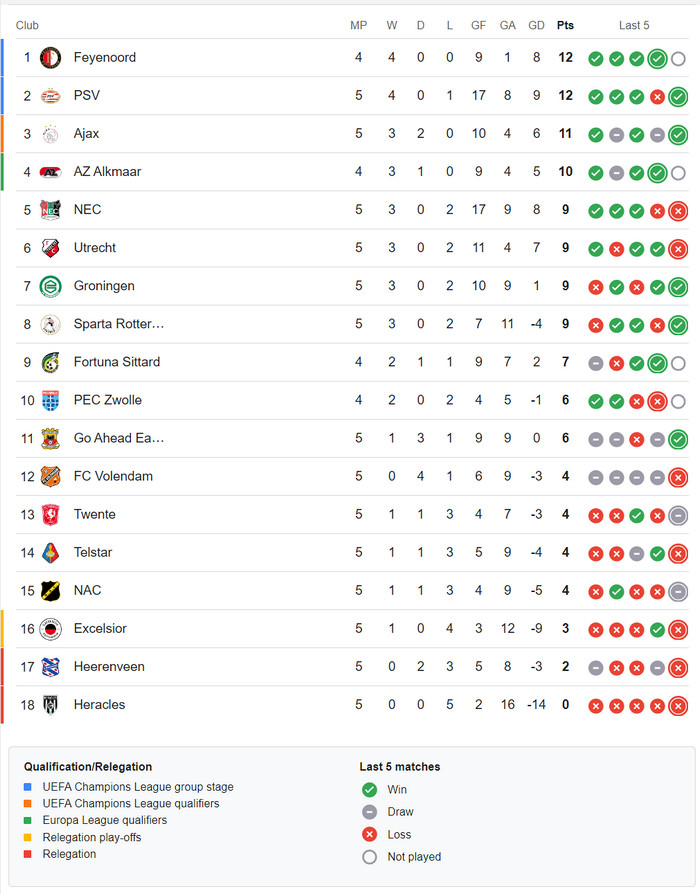Open the Sparta Rotterdam team name

(x=119, y=324)
